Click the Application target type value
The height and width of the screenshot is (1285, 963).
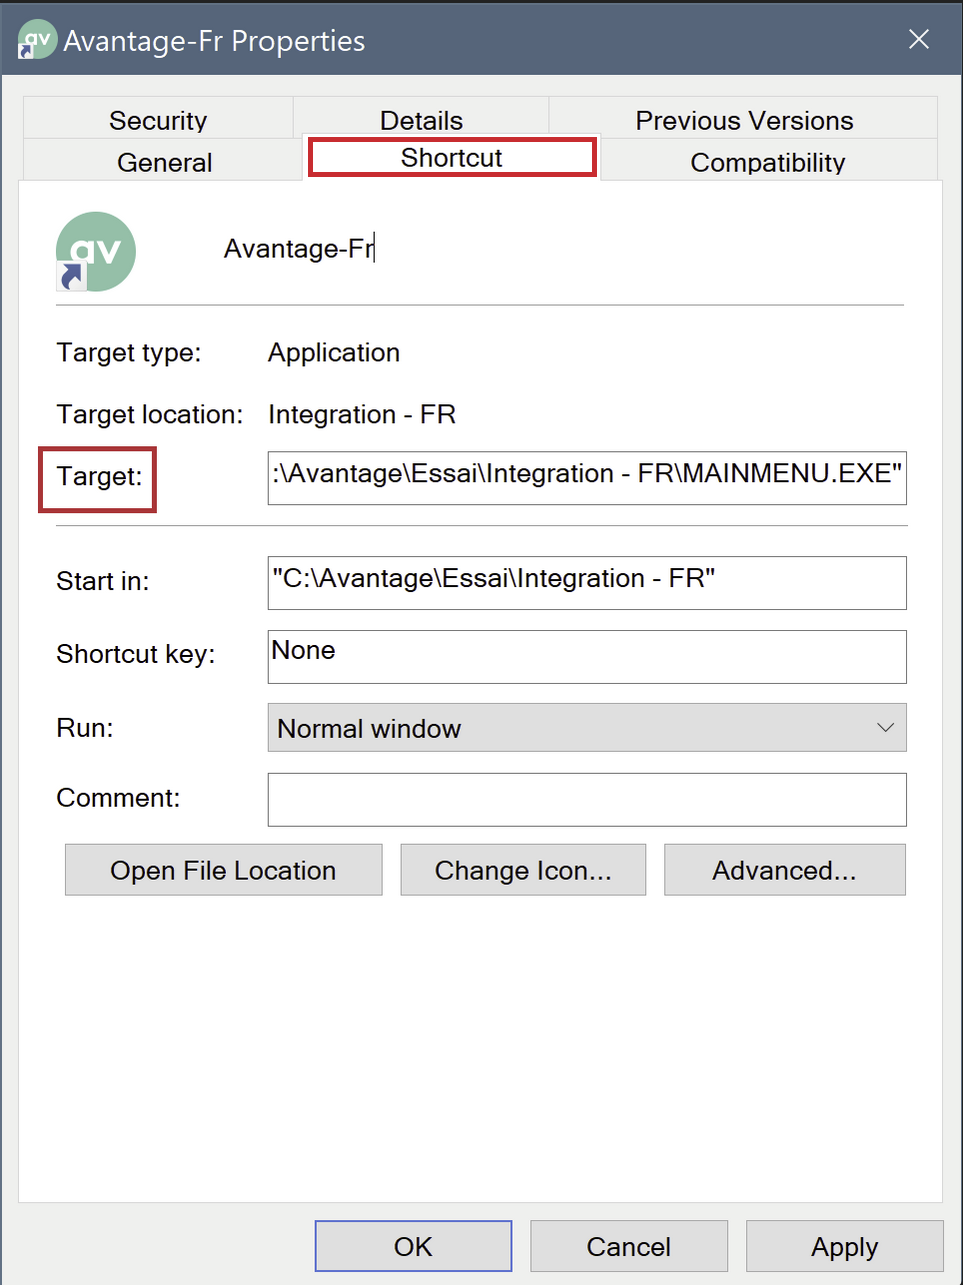(334, 352)
